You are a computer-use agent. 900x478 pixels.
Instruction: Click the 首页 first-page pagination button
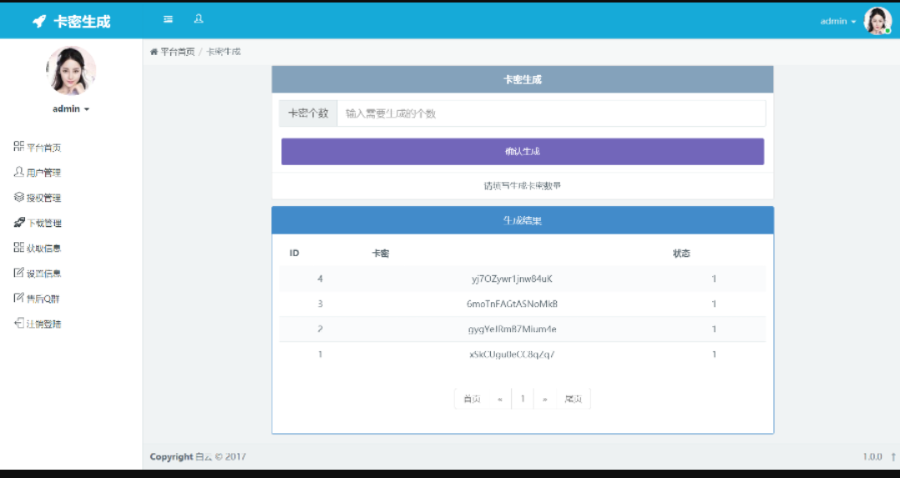[471, 399]
